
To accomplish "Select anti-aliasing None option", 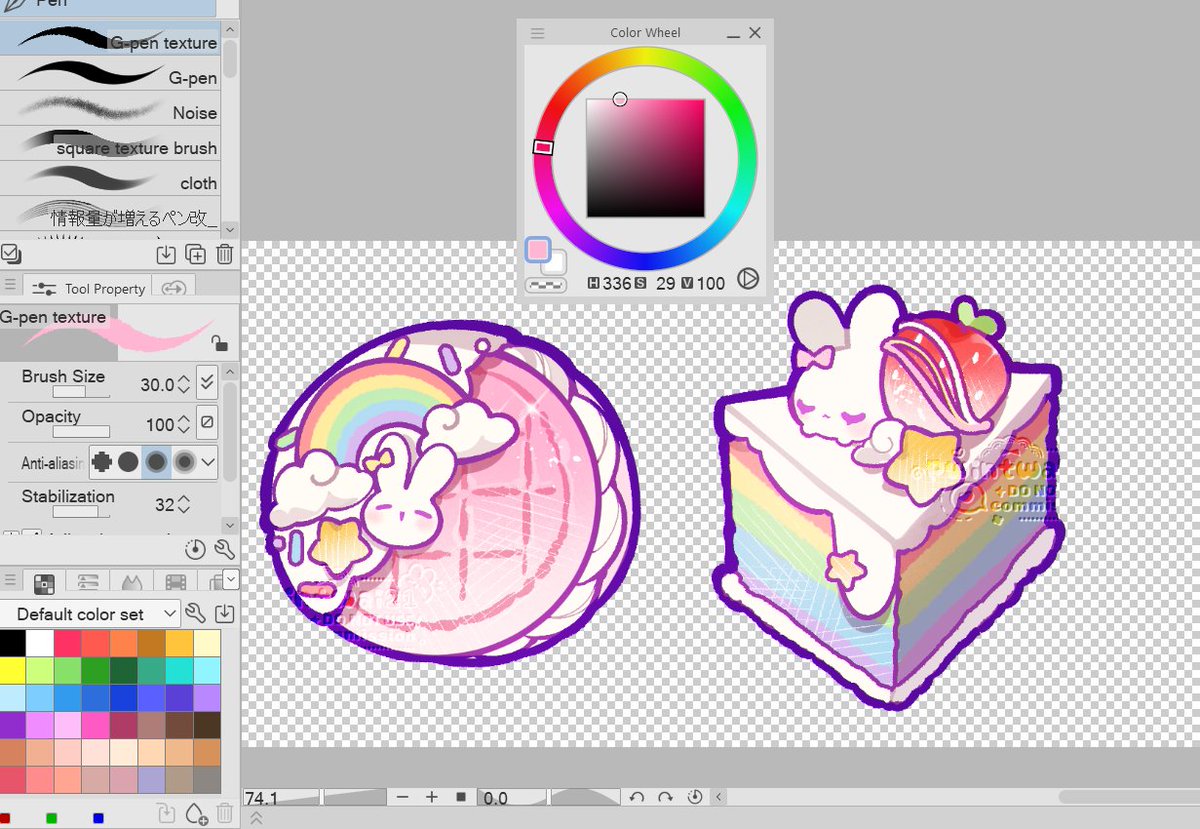I will click(x=101, y=462).
